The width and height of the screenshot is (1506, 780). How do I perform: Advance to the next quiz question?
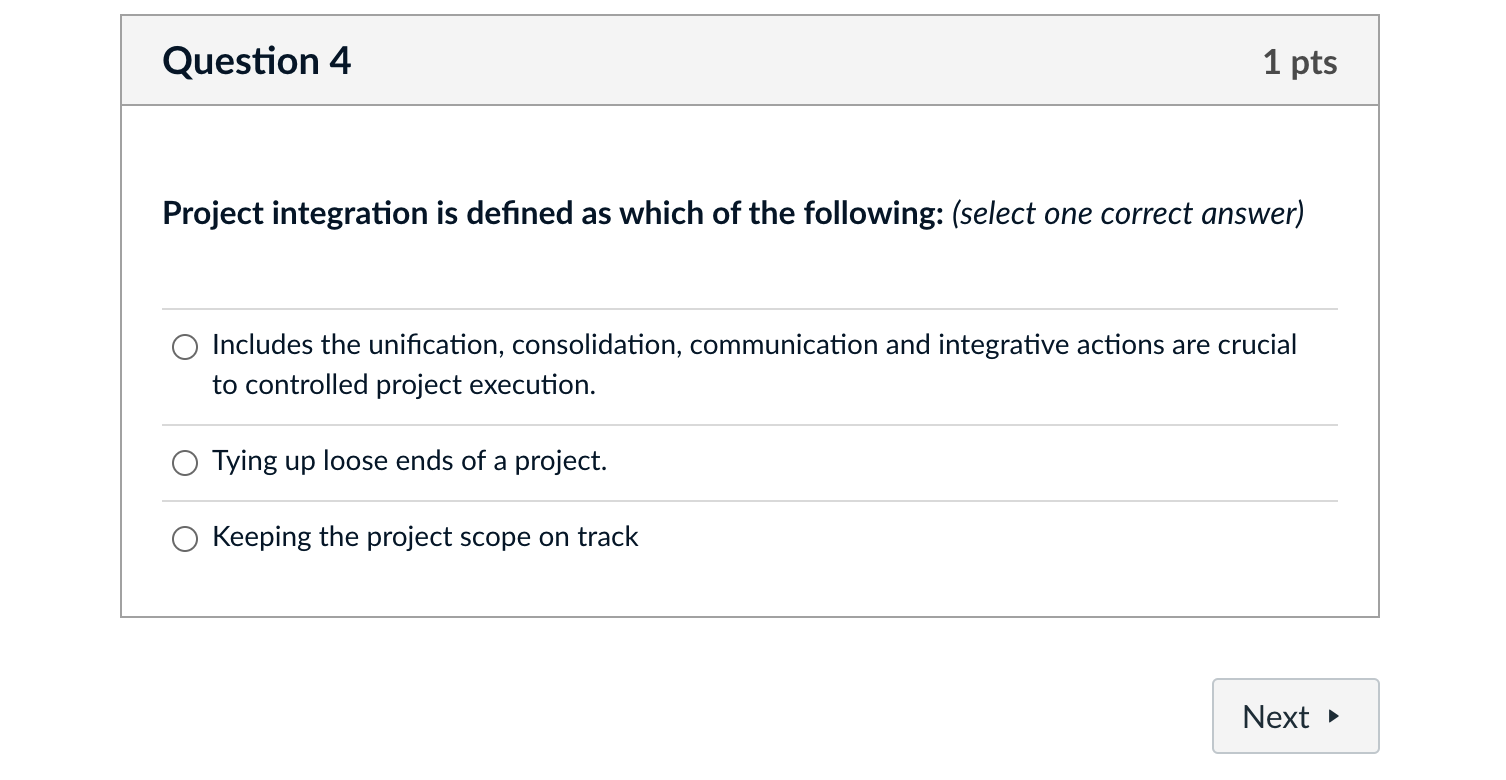point(1295,716)
